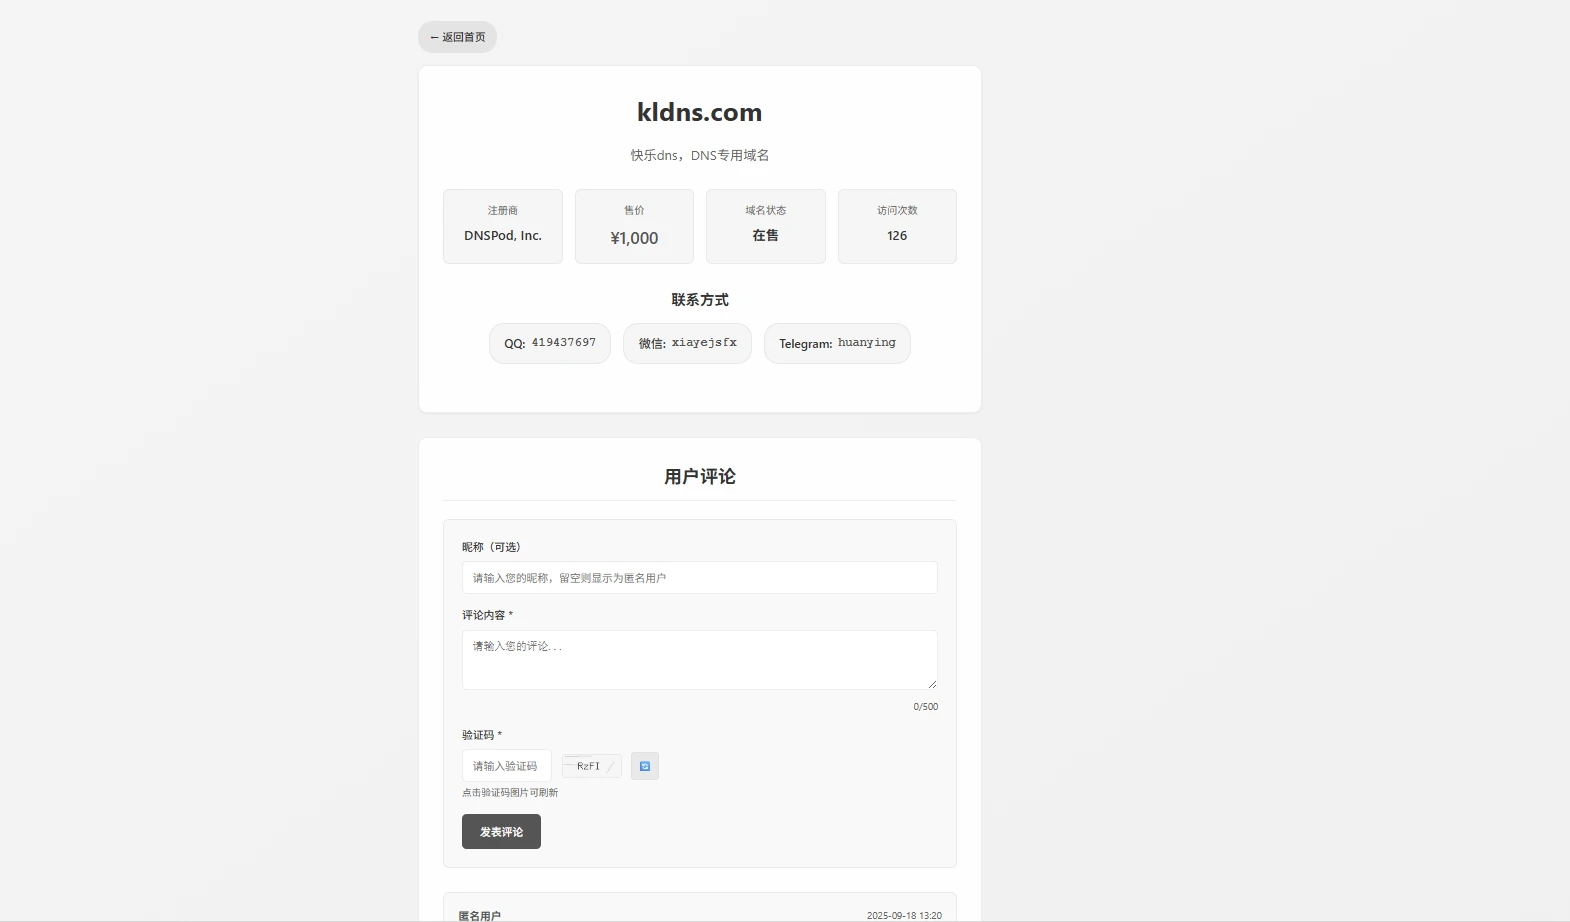This screenshot has width=1570, height=922.
Task: Select the Telegram huanying contact pill
Action: (837, 343)
